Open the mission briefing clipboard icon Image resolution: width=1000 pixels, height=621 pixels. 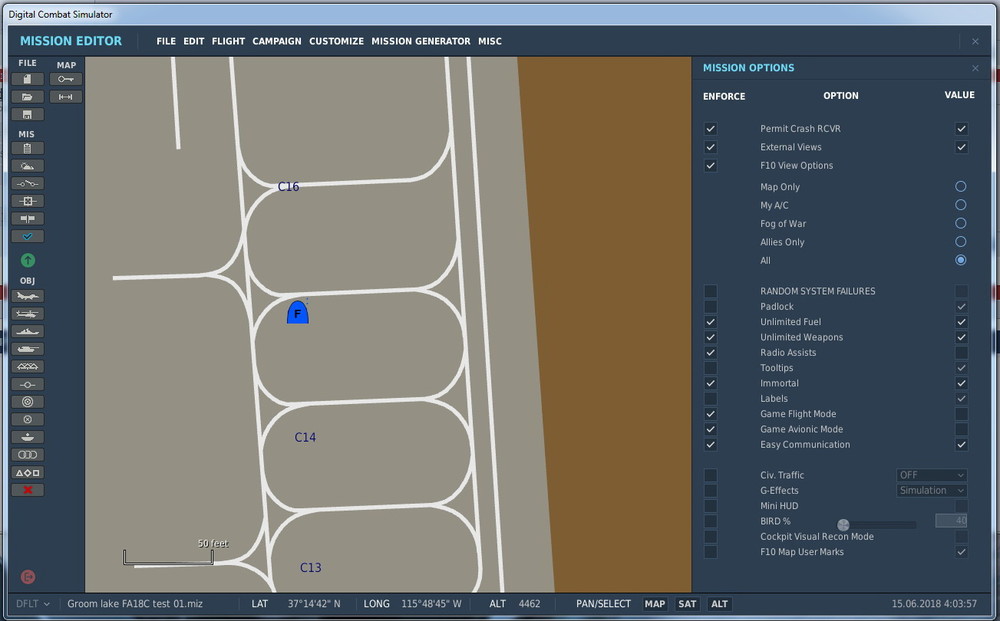(x=27, y=149)
